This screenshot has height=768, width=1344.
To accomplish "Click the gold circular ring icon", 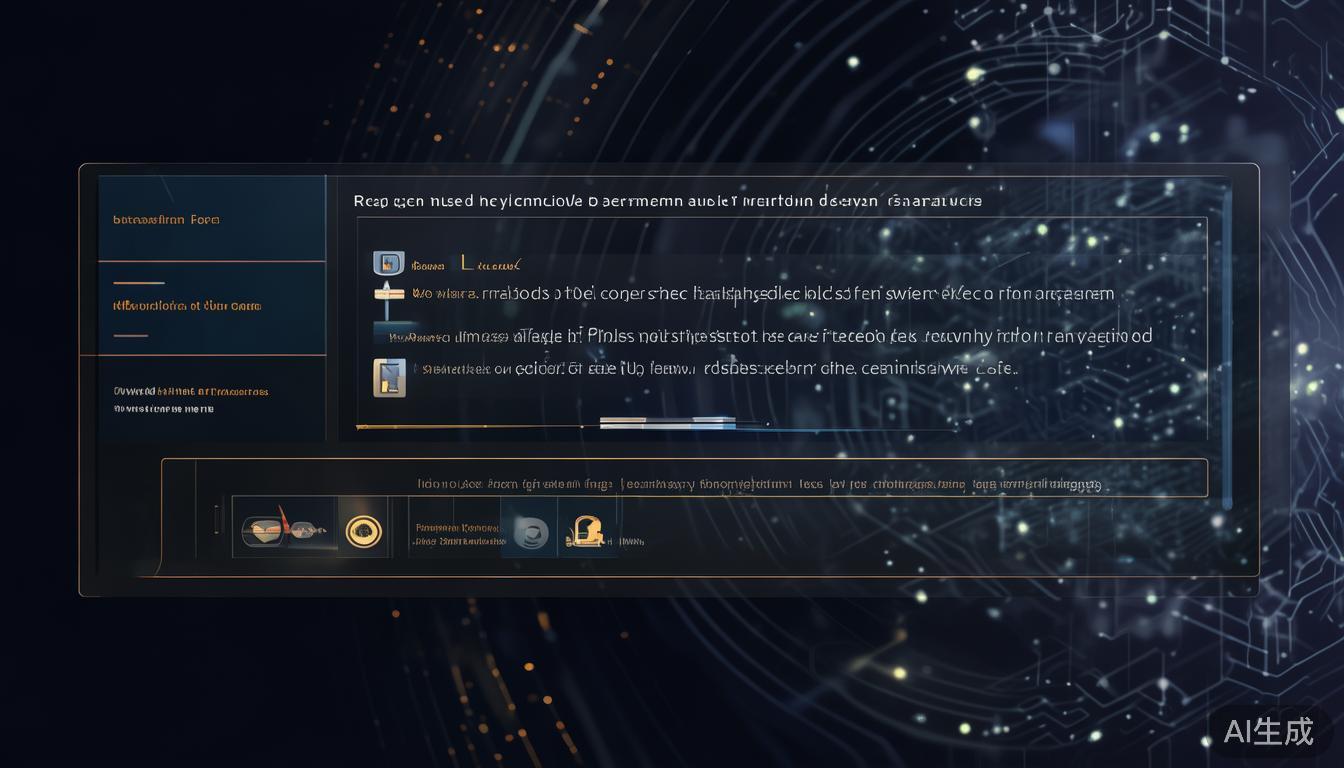I will (x=363, y=532).
